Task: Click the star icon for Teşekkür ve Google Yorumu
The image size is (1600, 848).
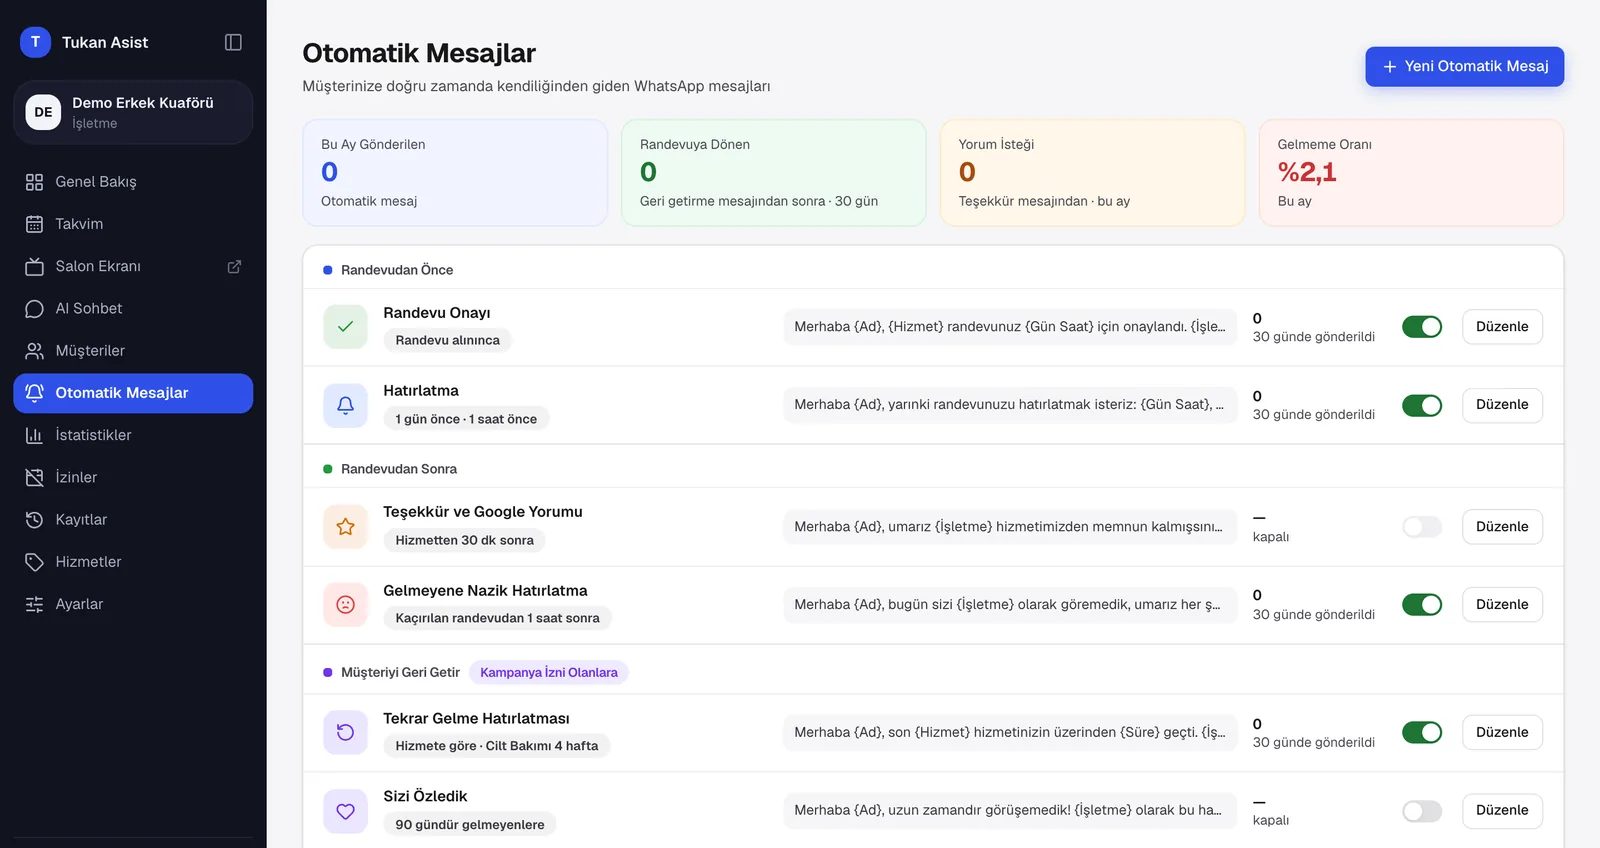Action: [x=345, y=526]
